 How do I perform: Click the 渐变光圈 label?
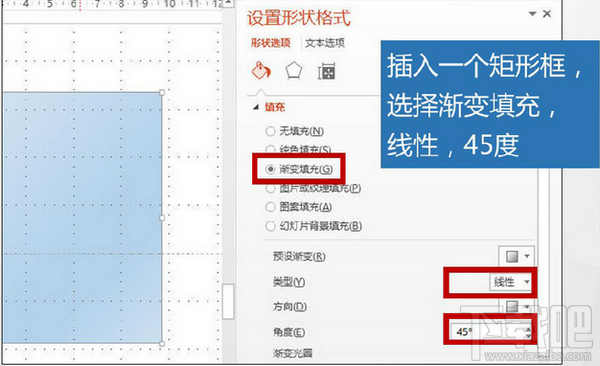293,353
